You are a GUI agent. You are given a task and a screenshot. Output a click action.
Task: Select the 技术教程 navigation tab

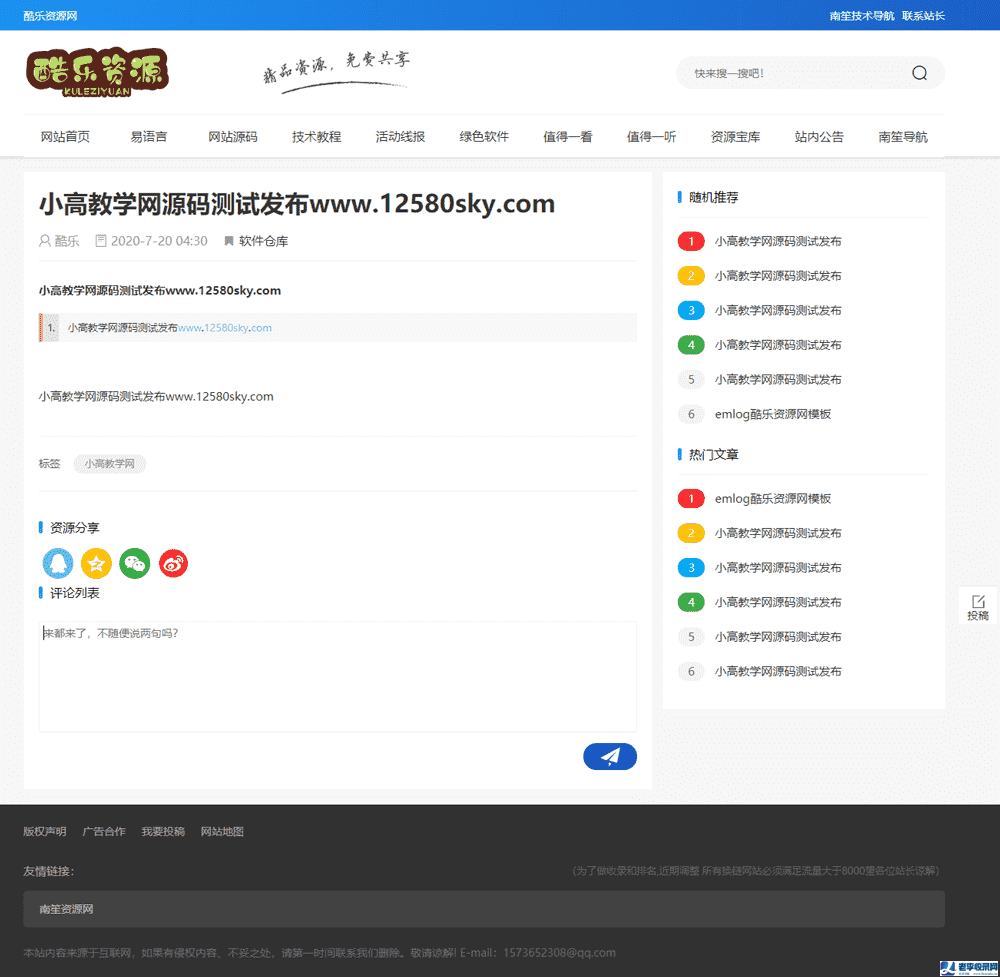(316, 136)
